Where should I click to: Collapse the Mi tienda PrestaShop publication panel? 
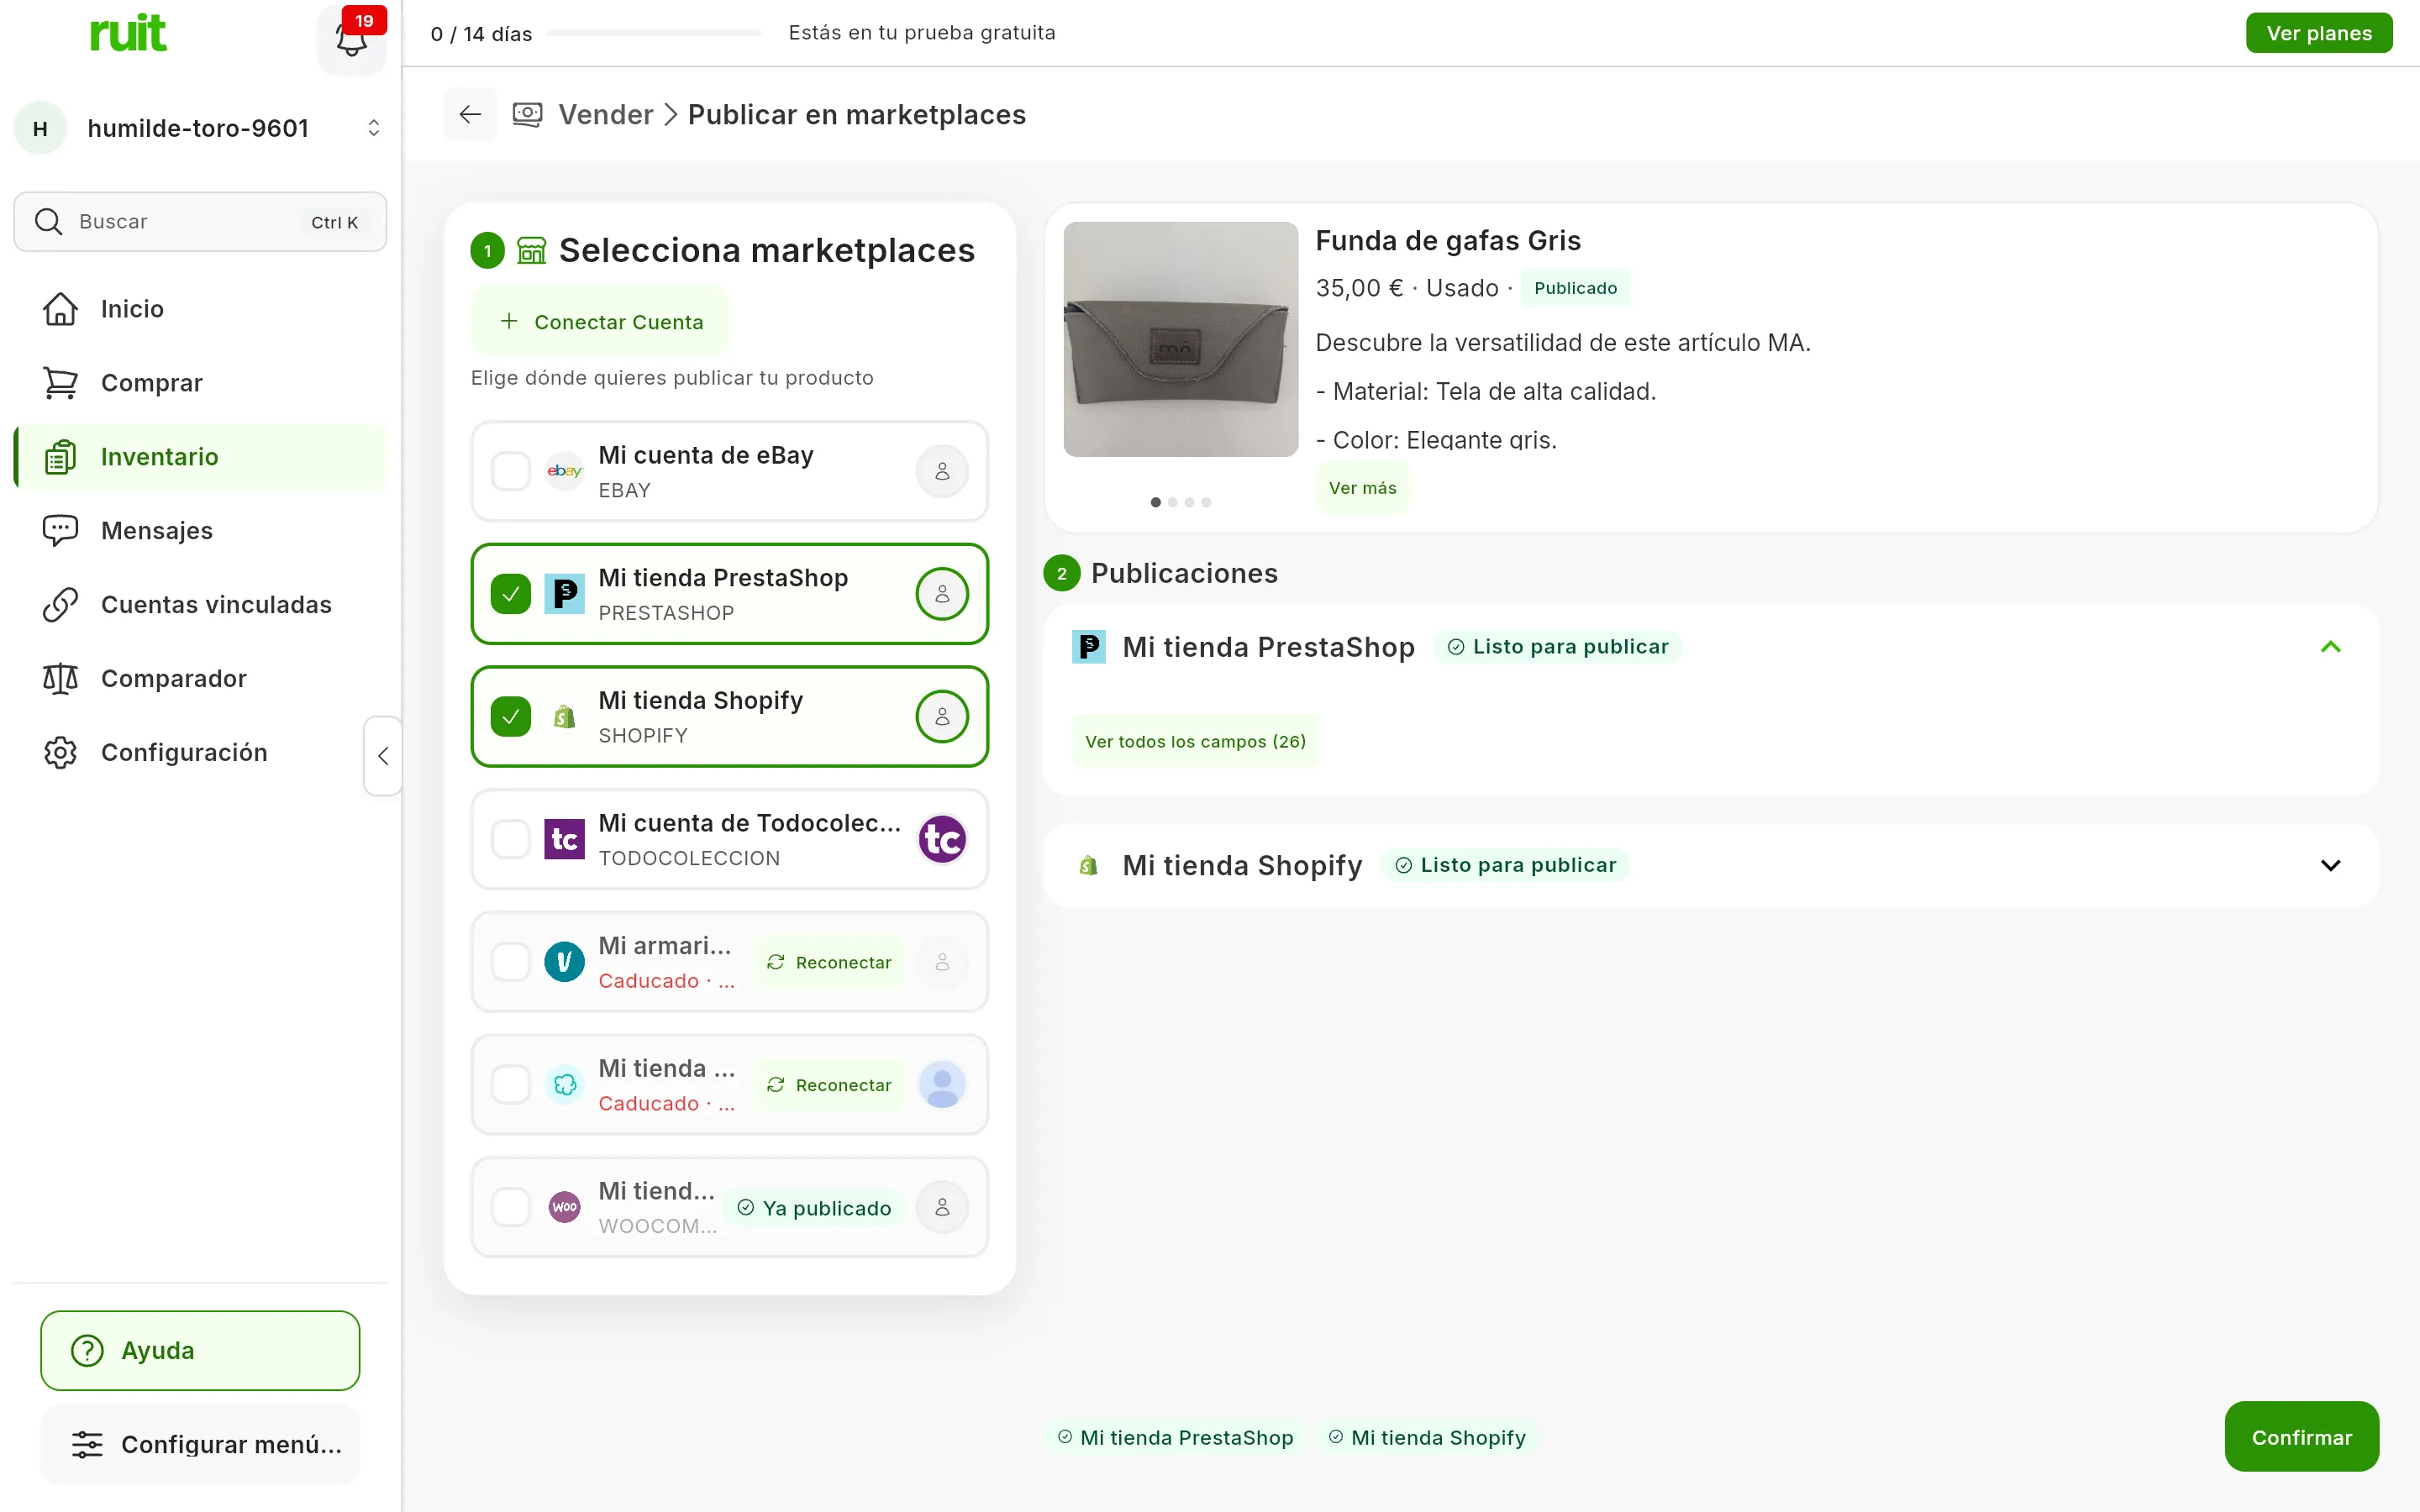(2330, 647)
